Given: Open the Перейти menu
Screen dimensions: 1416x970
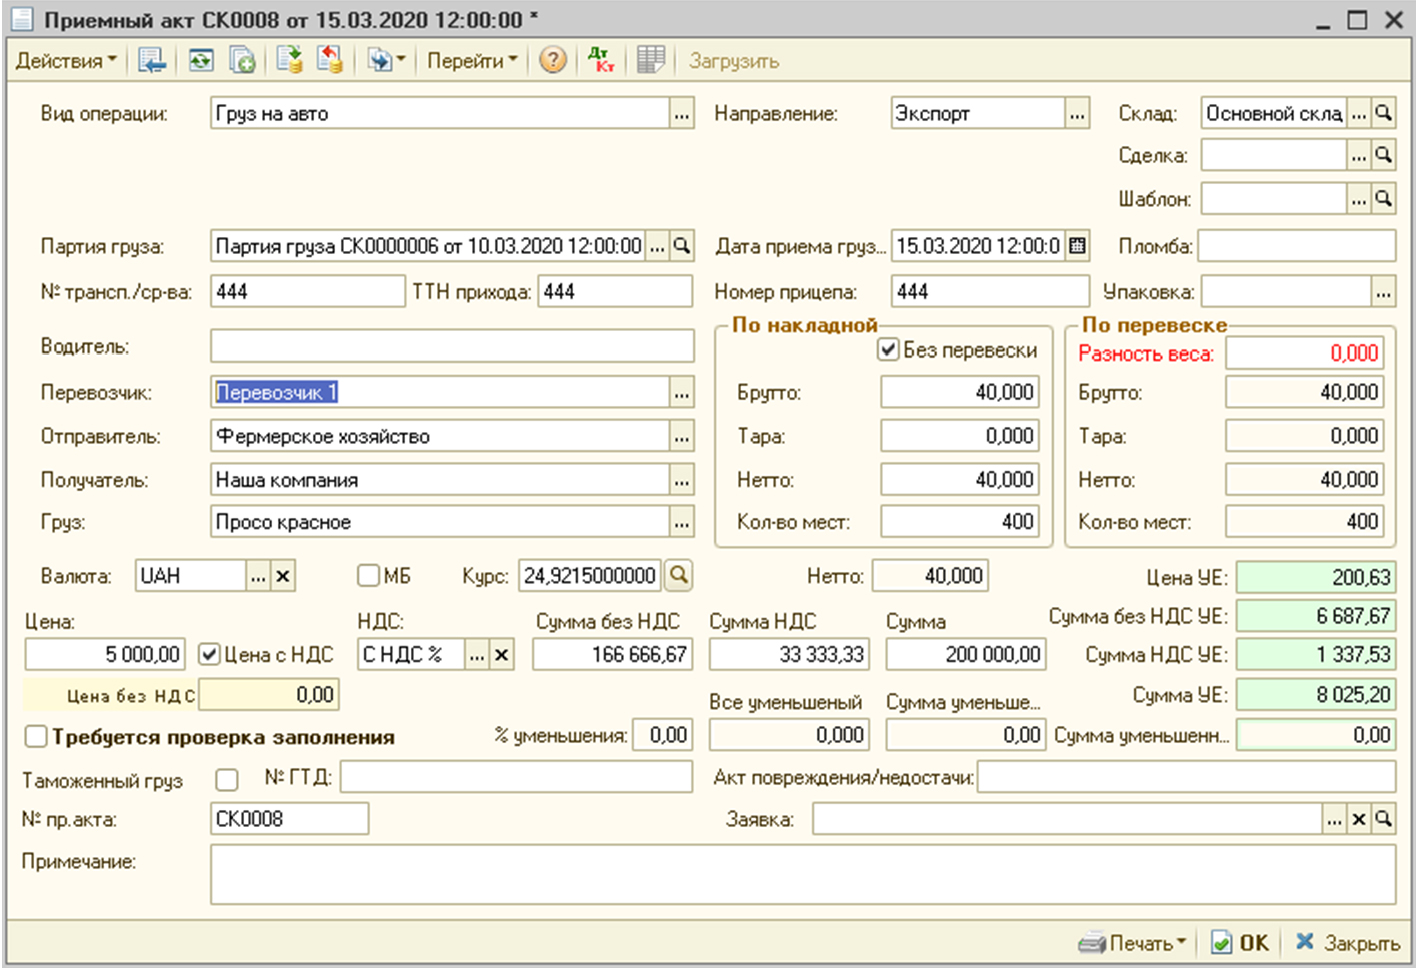Looking at the screenshot, I should tap(472, 61).
